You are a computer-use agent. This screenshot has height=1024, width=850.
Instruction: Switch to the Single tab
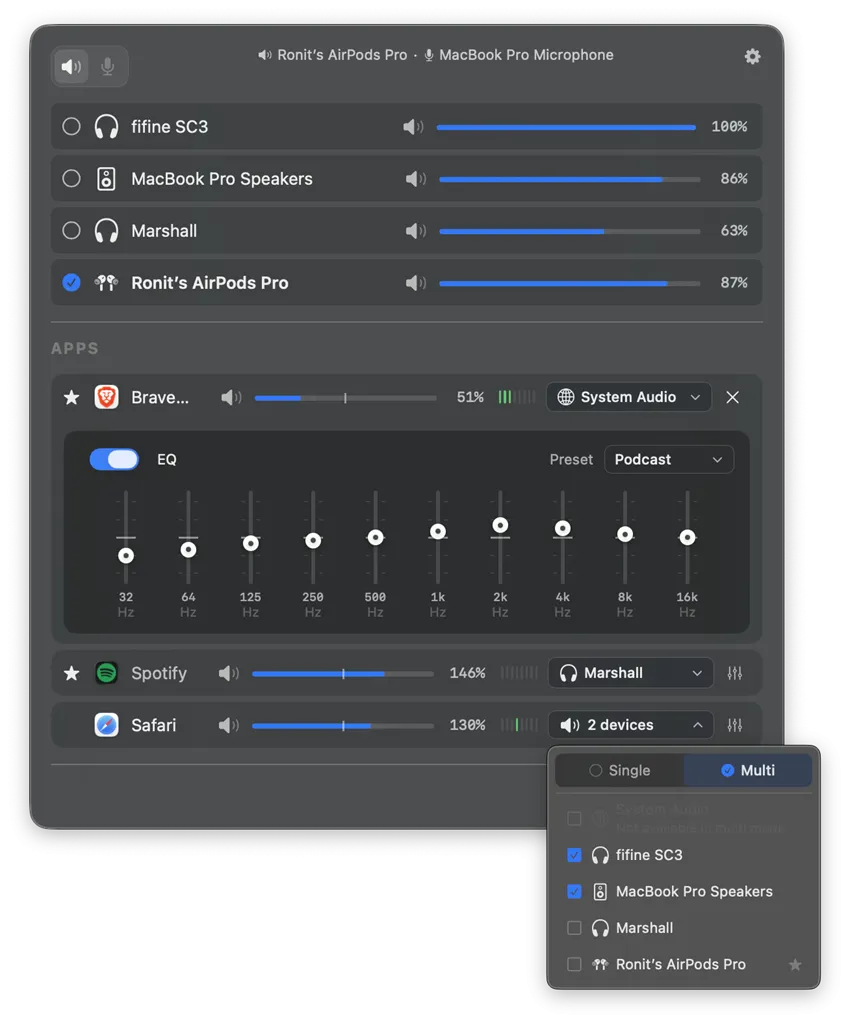coord(620,770)
